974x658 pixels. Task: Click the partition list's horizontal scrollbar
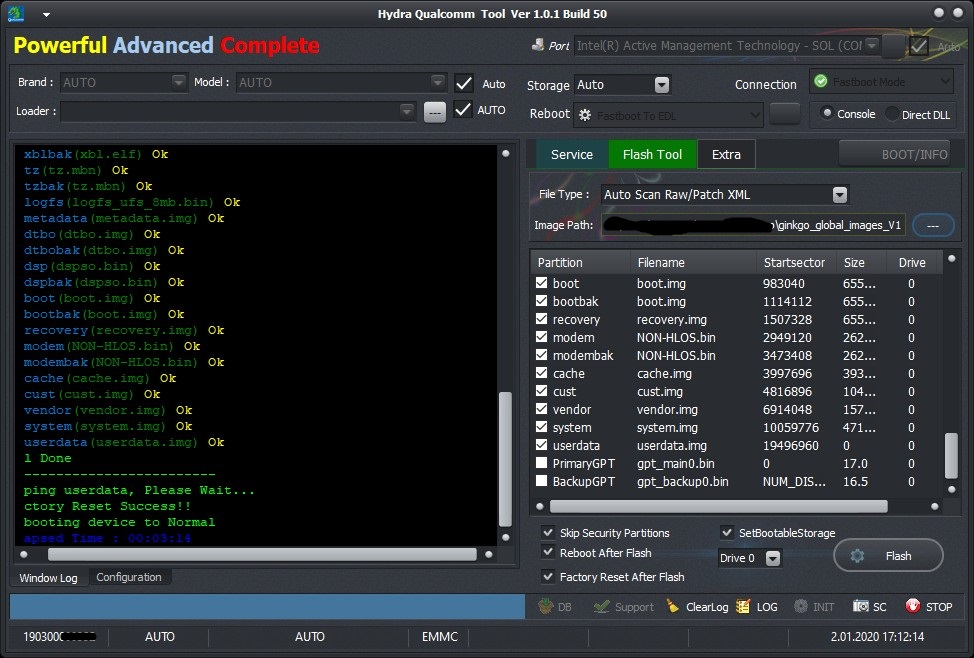(x=719, y=506)
